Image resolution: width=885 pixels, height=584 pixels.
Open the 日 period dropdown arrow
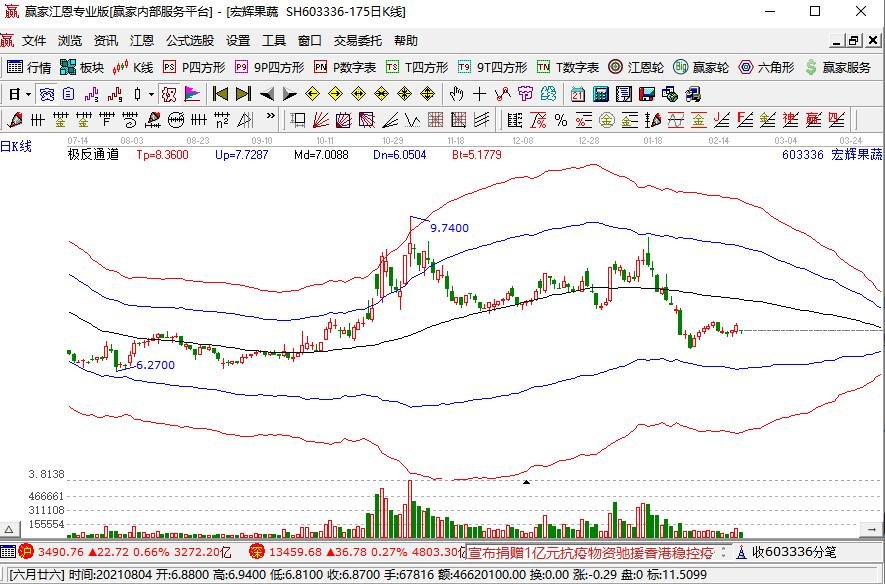pos(28,94)
